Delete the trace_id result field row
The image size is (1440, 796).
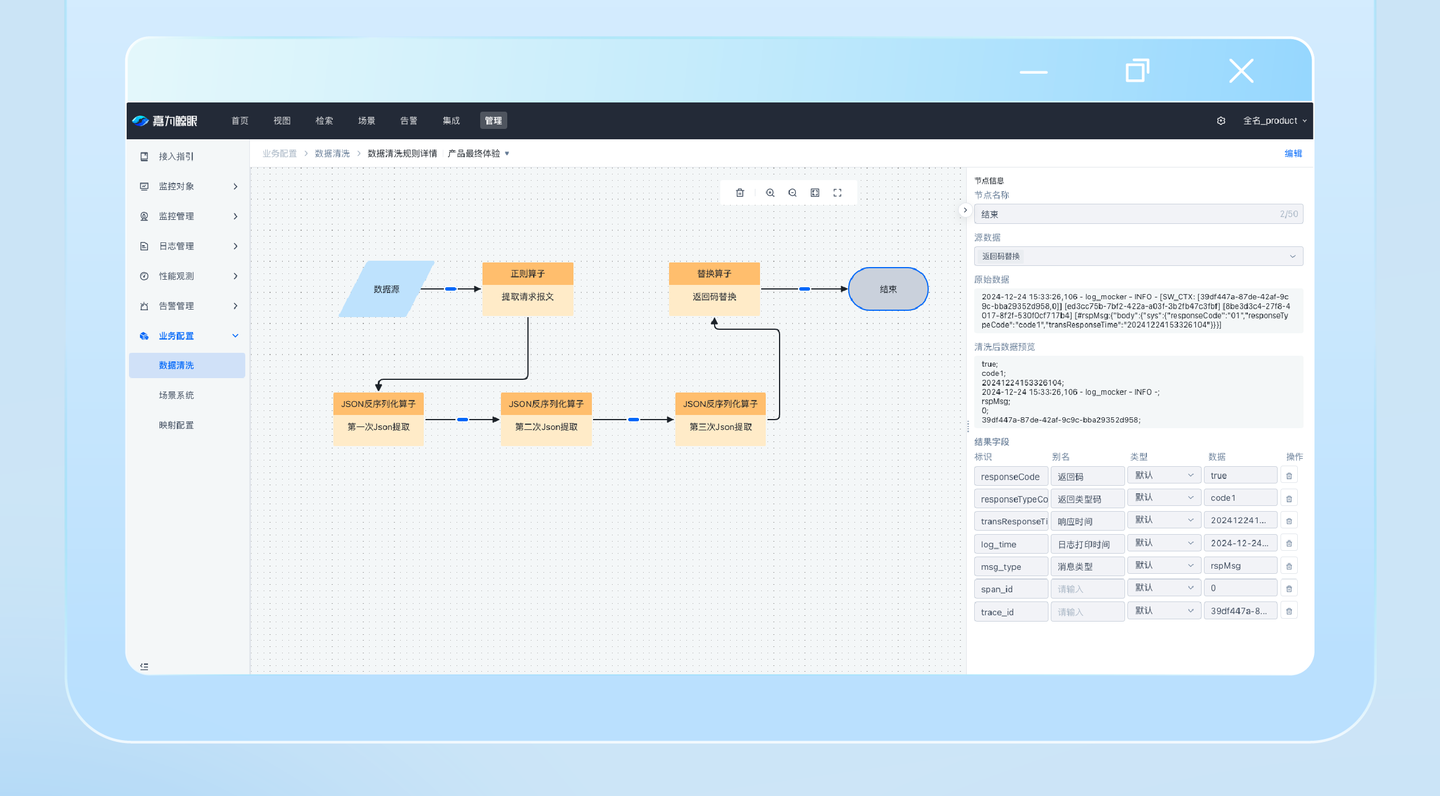point(1289,611)
